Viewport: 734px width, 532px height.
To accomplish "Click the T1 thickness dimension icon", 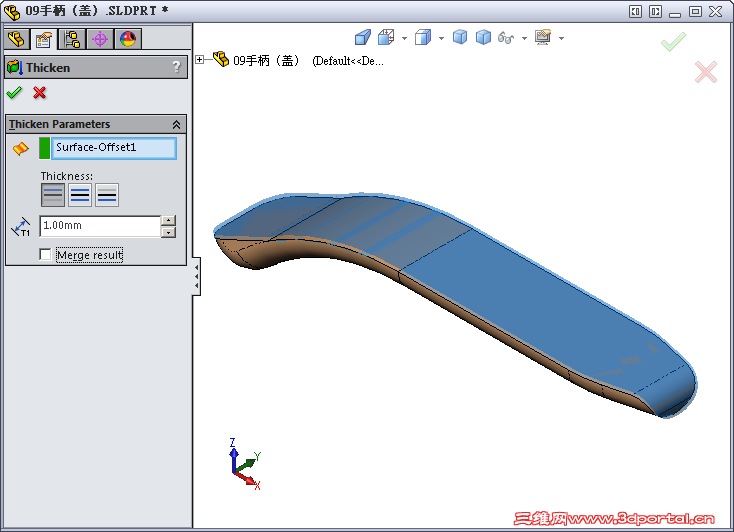I will (x=21, y=227).
